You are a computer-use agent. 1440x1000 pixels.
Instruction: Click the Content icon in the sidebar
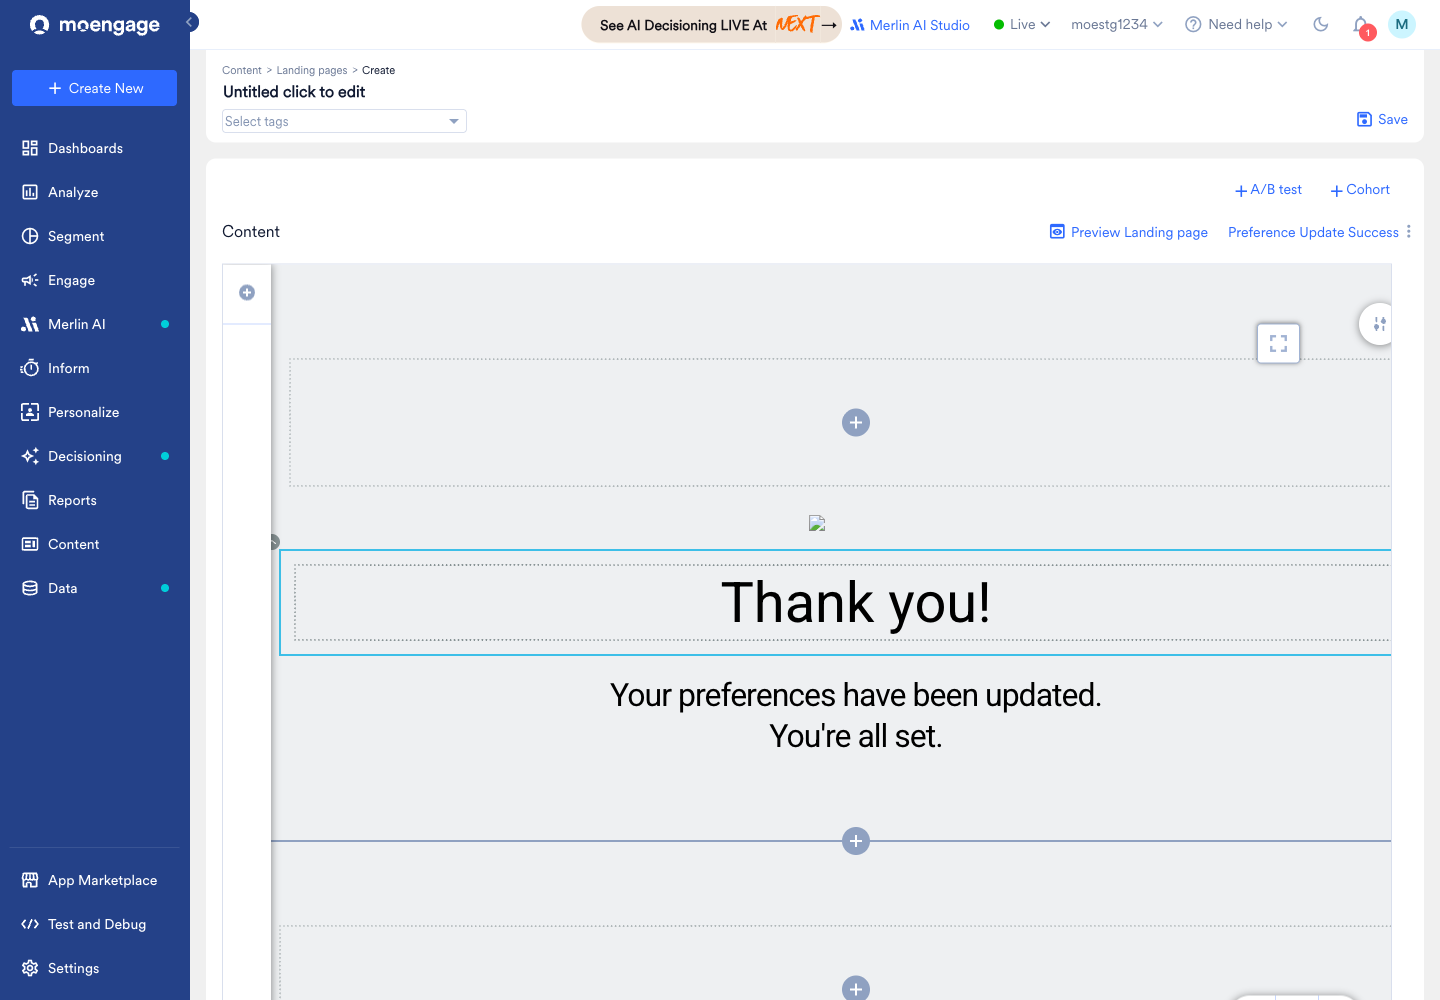30,544
